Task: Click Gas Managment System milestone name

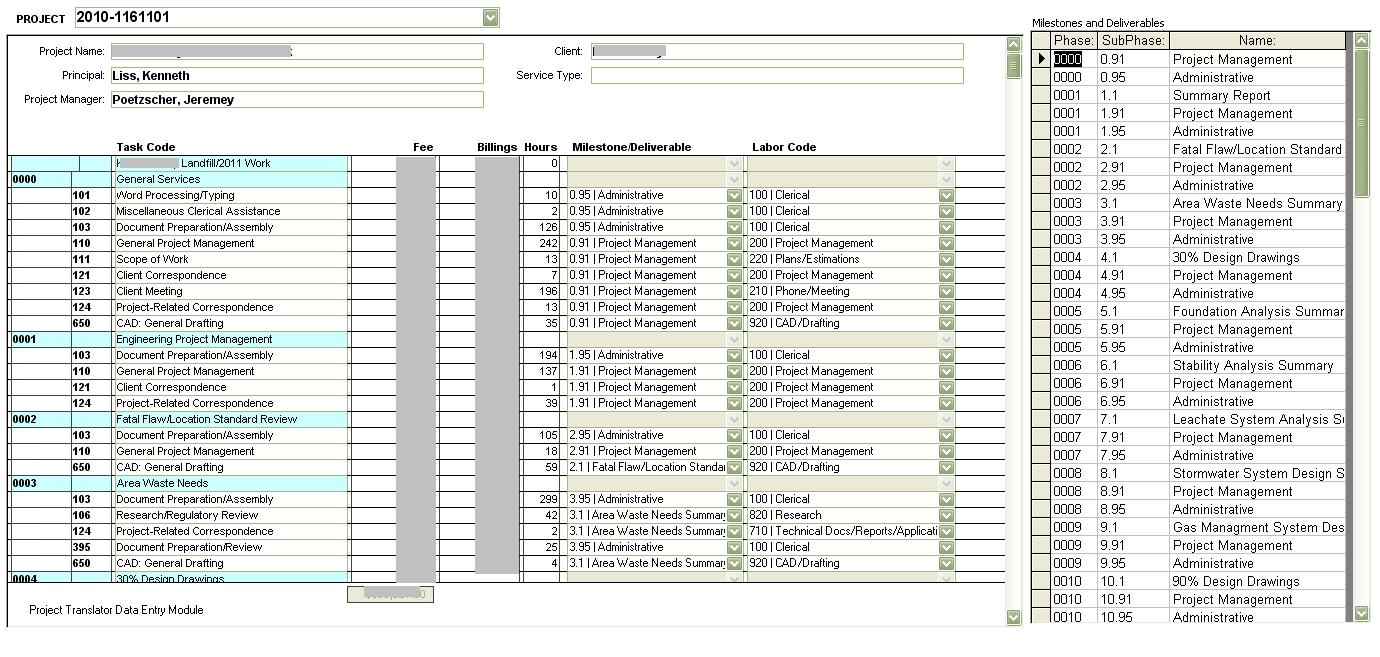Action: point(1257,527)
